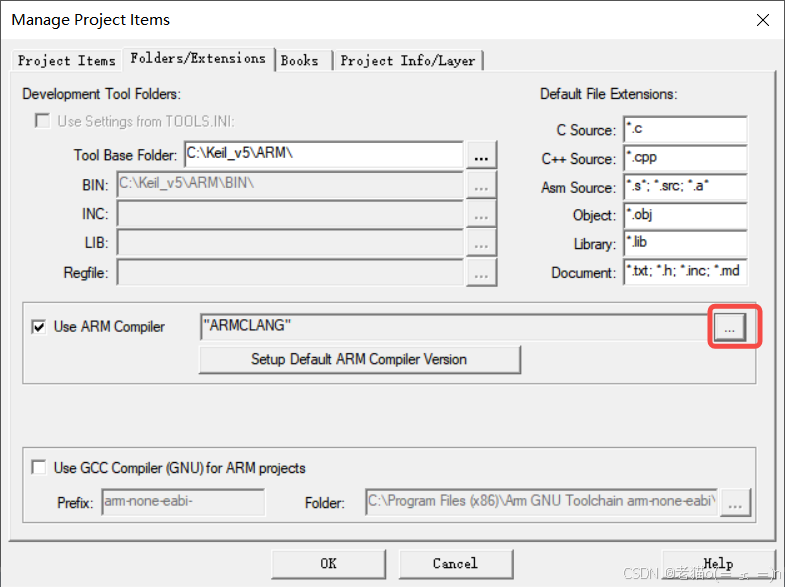Open ARM compiler version browse button
Viewport: 785px width, 587px height.
[729, 327]
